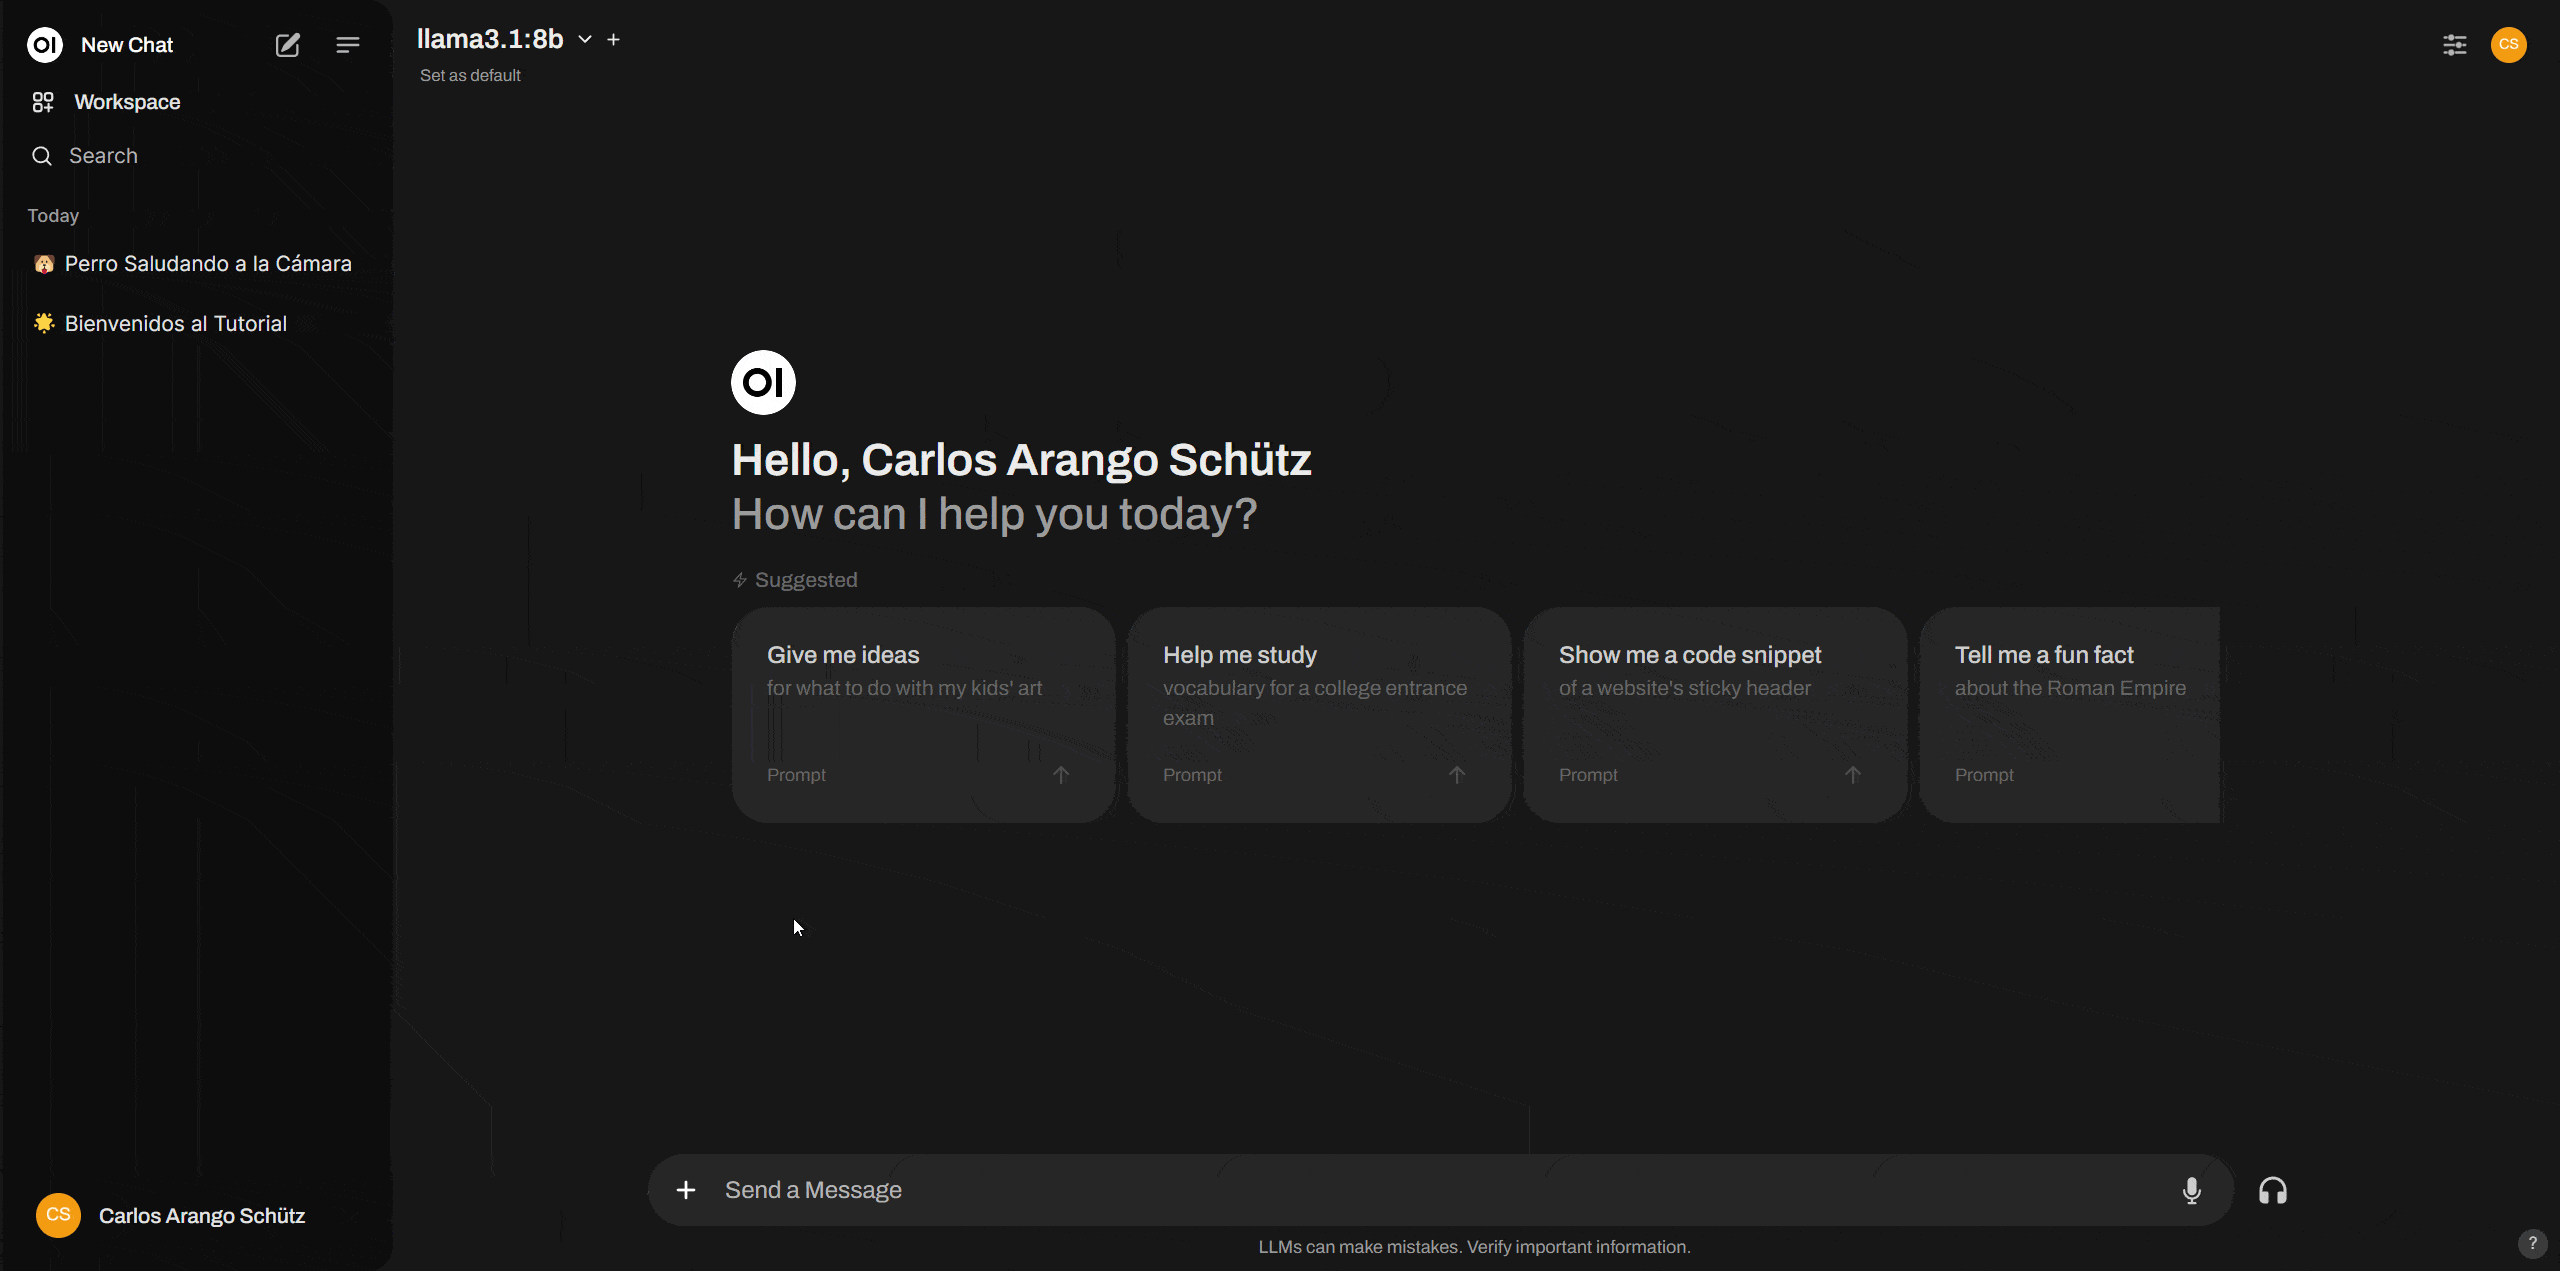Set llama3.1:8b as default model
The width and height of the screenshot is (2560, 1271).
tap(470, 75)
